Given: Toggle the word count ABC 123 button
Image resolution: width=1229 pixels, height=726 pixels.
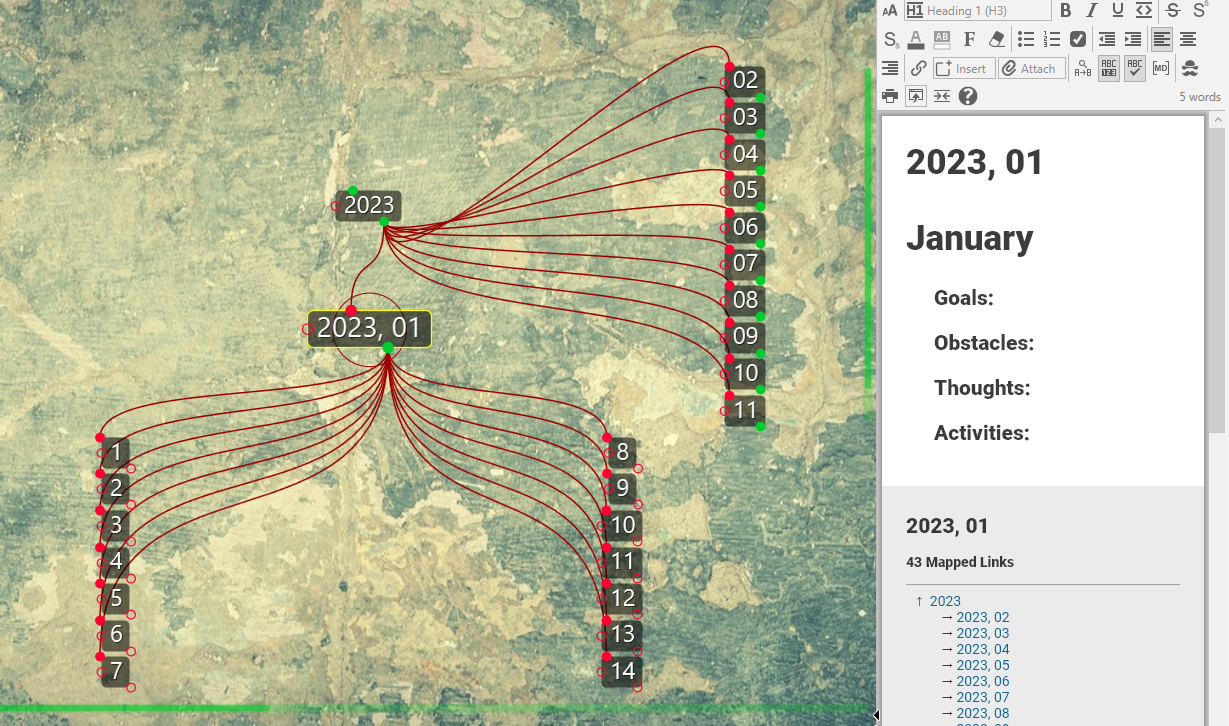Looking at the screenshot, I should pyautogui.click(x=1108, y=68).
